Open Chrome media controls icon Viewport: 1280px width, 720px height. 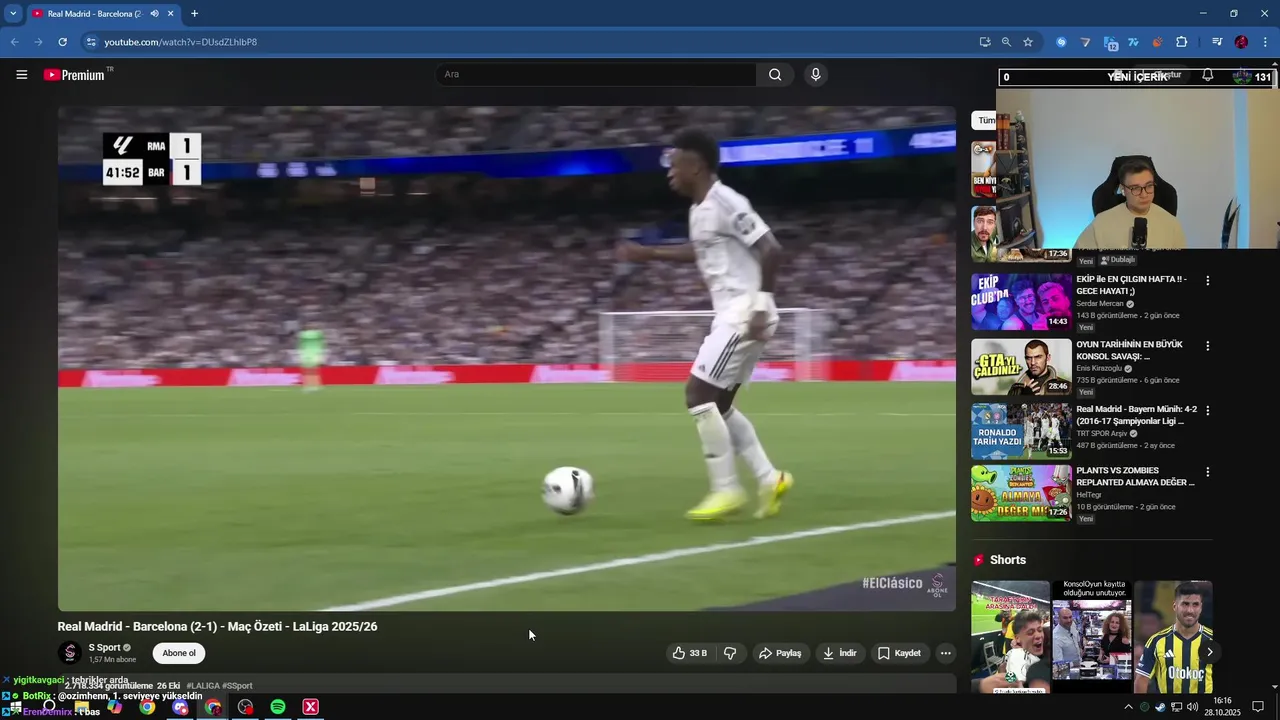coord(1217,42)
